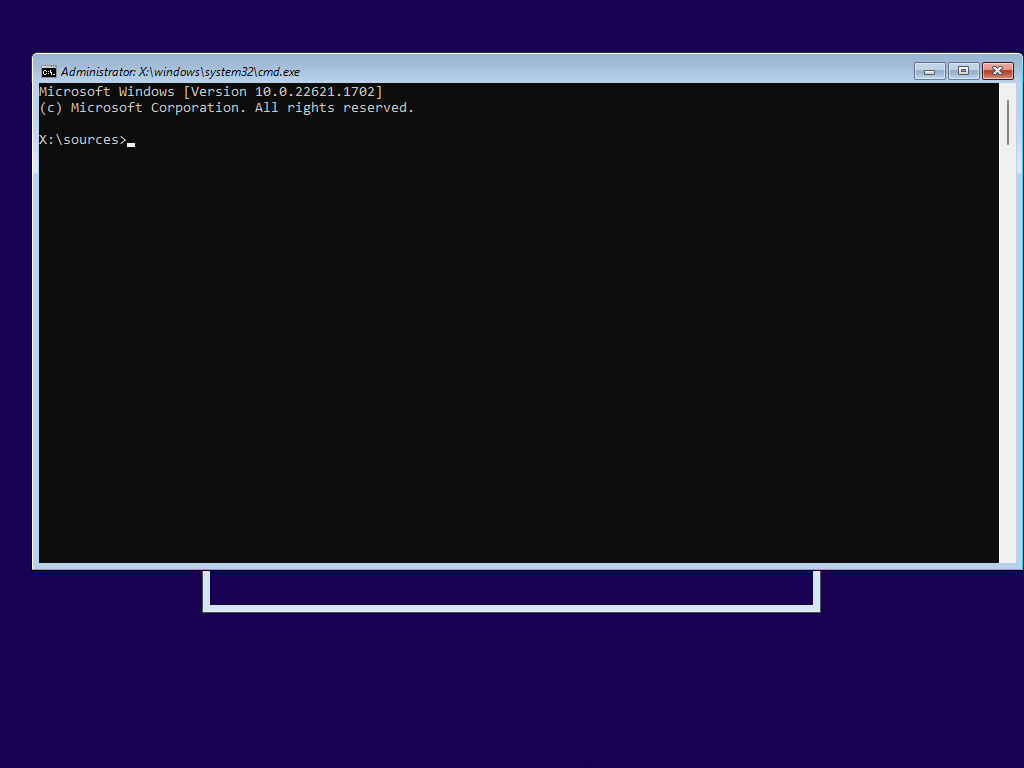Click inside the black console output area
This screenshot has width=1024, height=768.
point(500,350)
